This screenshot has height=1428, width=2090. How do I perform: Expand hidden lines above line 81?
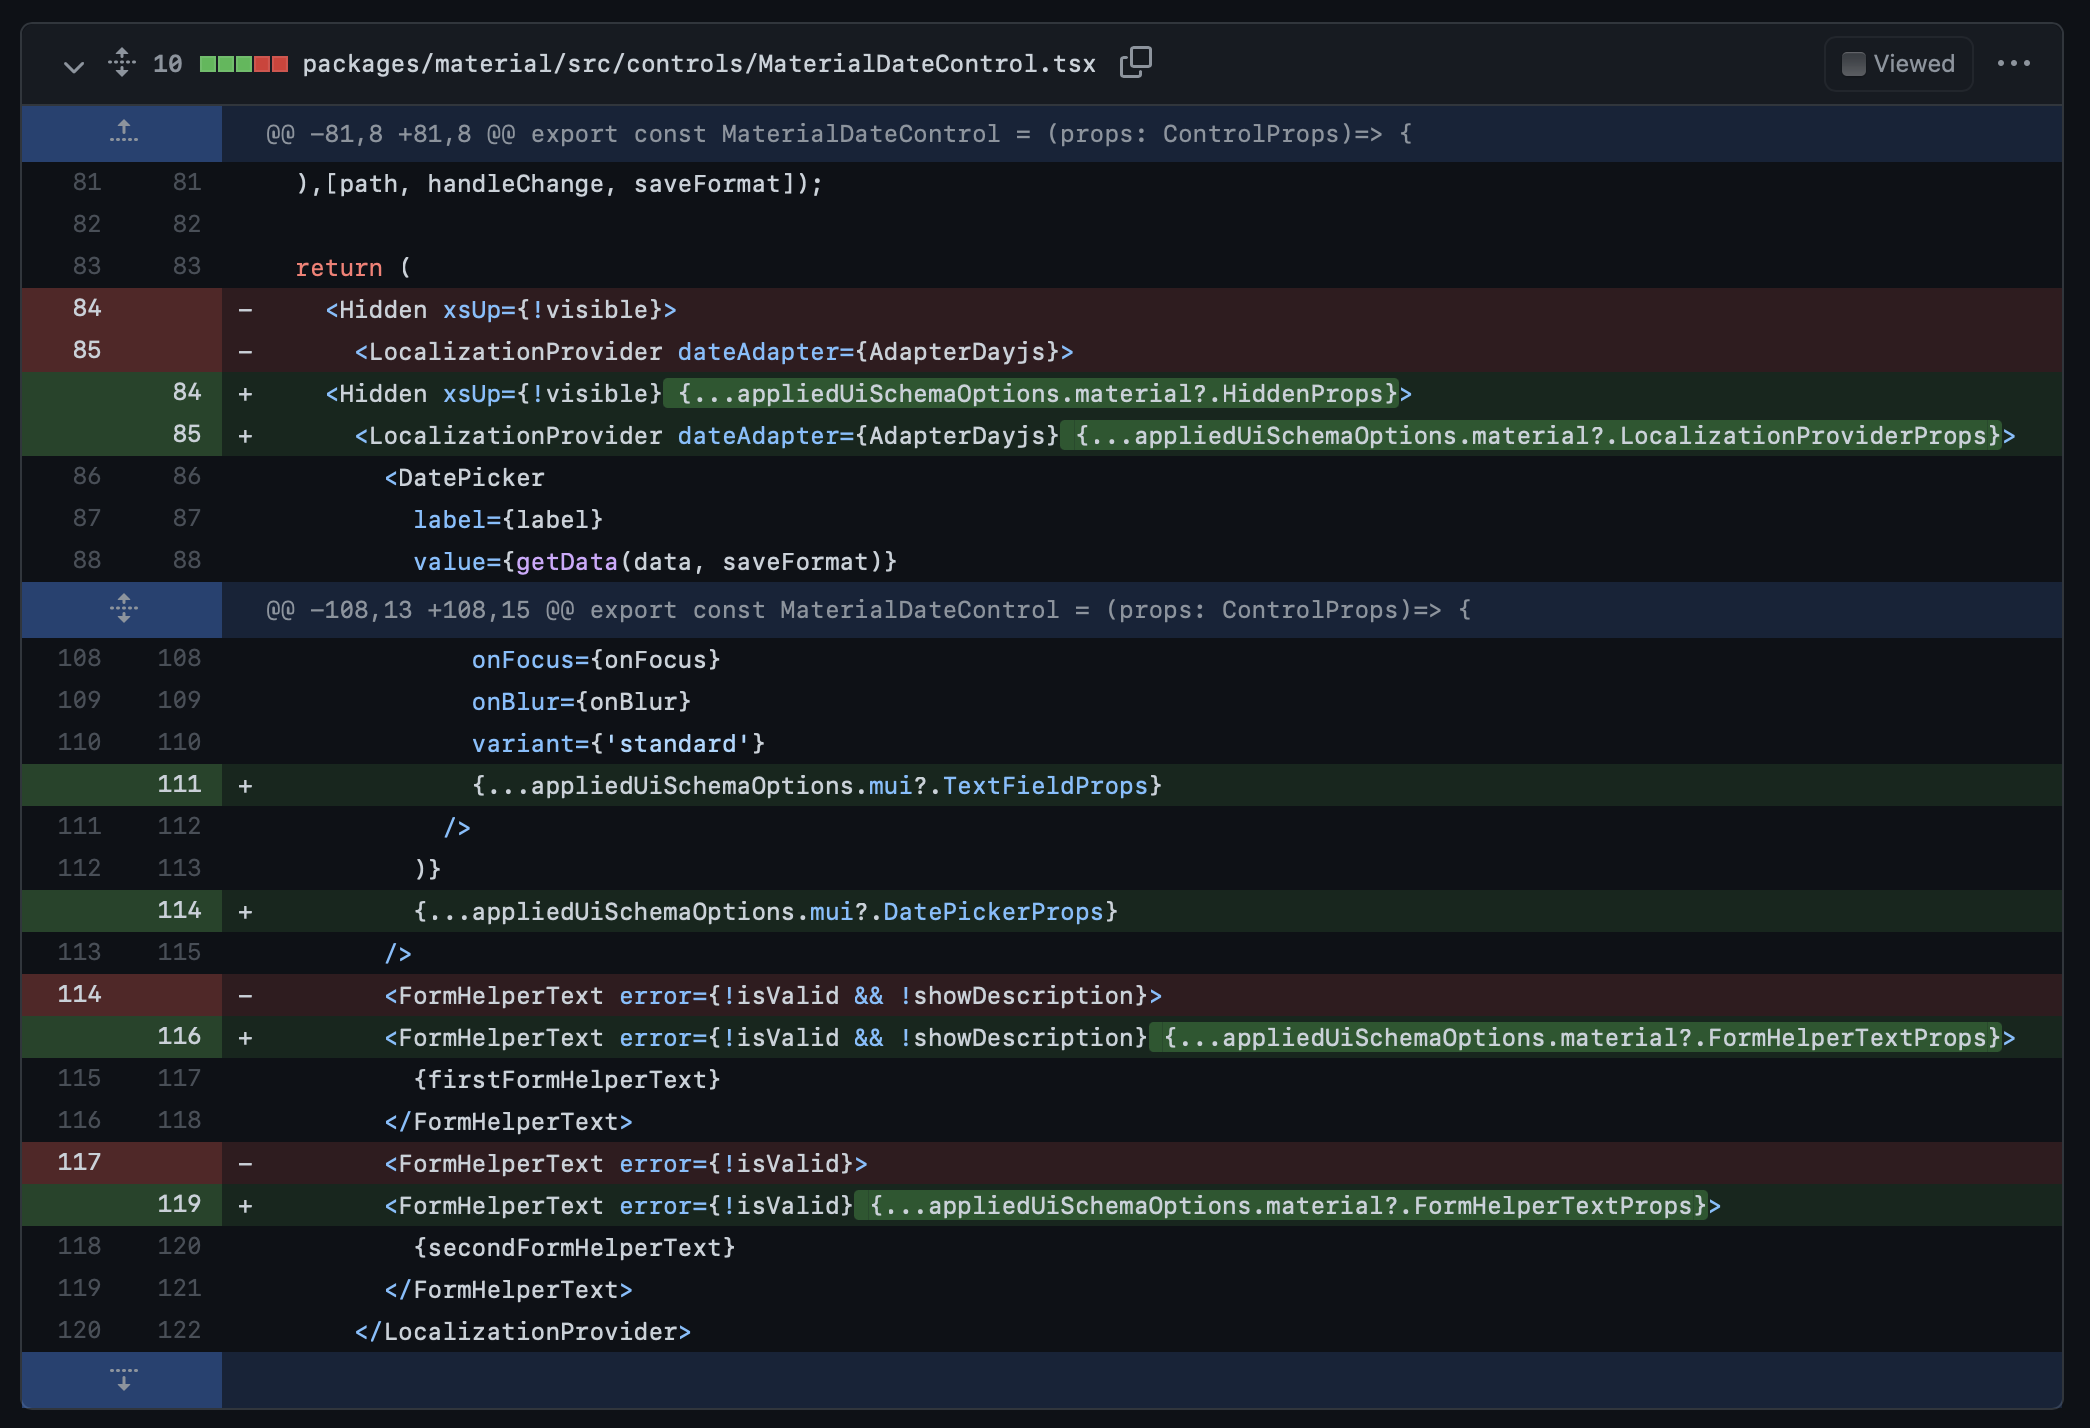(x=123, y=133)
